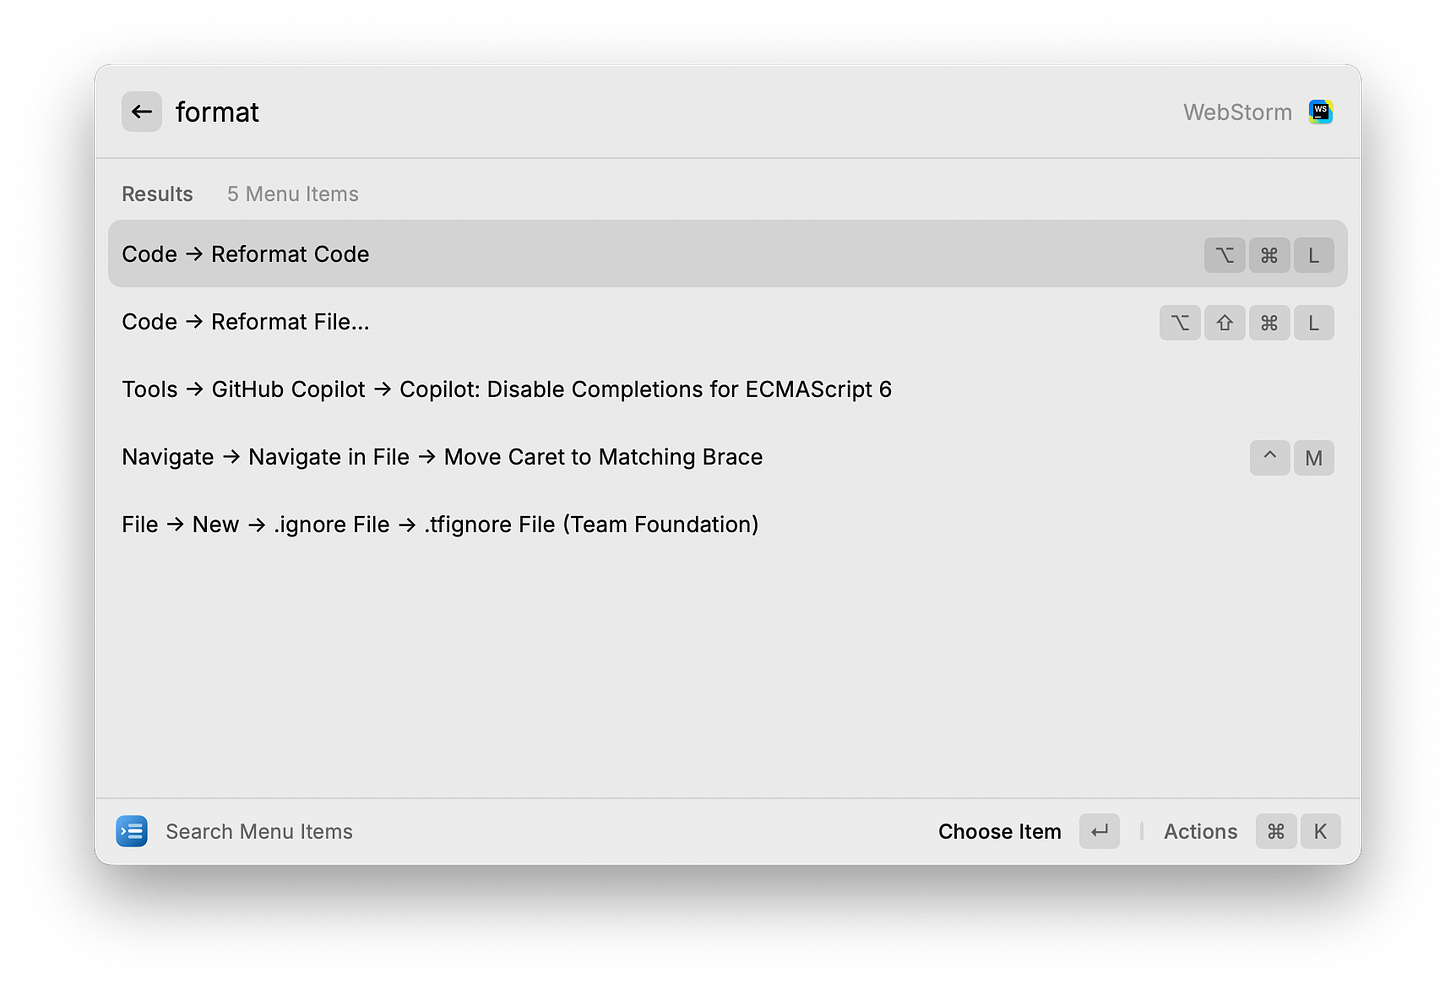
Task: Click the Shift key badge on Reformat File row
Action: tap(1225, 323)
